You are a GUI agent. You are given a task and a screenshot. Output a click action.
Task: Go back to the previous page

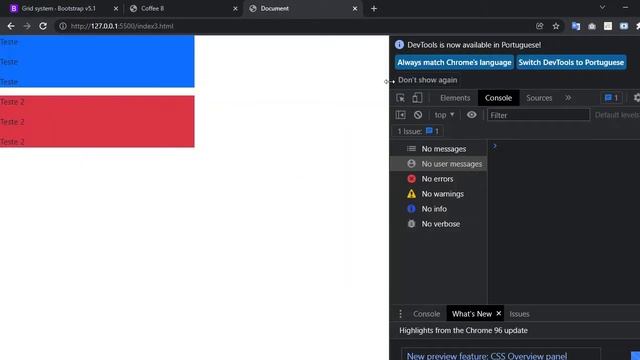coord(11,26)
